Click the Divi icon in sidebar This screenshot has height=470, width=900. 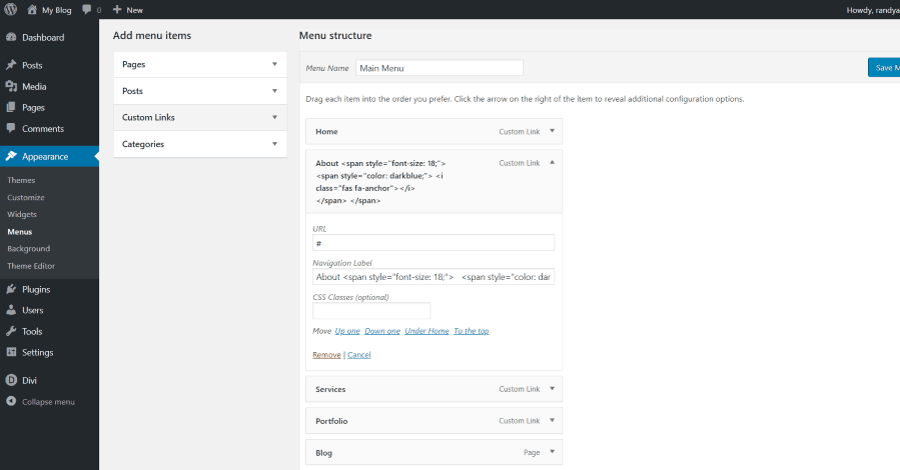point(11,380)
